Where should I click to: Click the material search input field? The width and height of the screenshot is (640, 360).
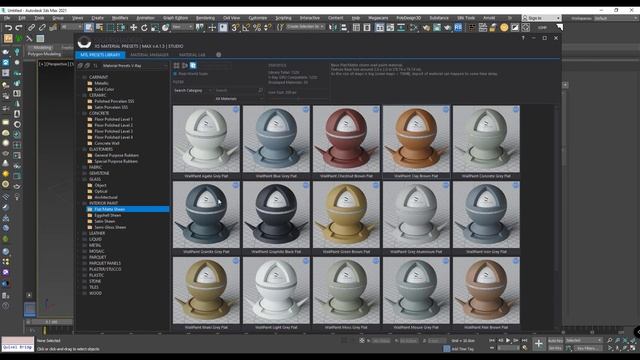(x=239, y=90)
